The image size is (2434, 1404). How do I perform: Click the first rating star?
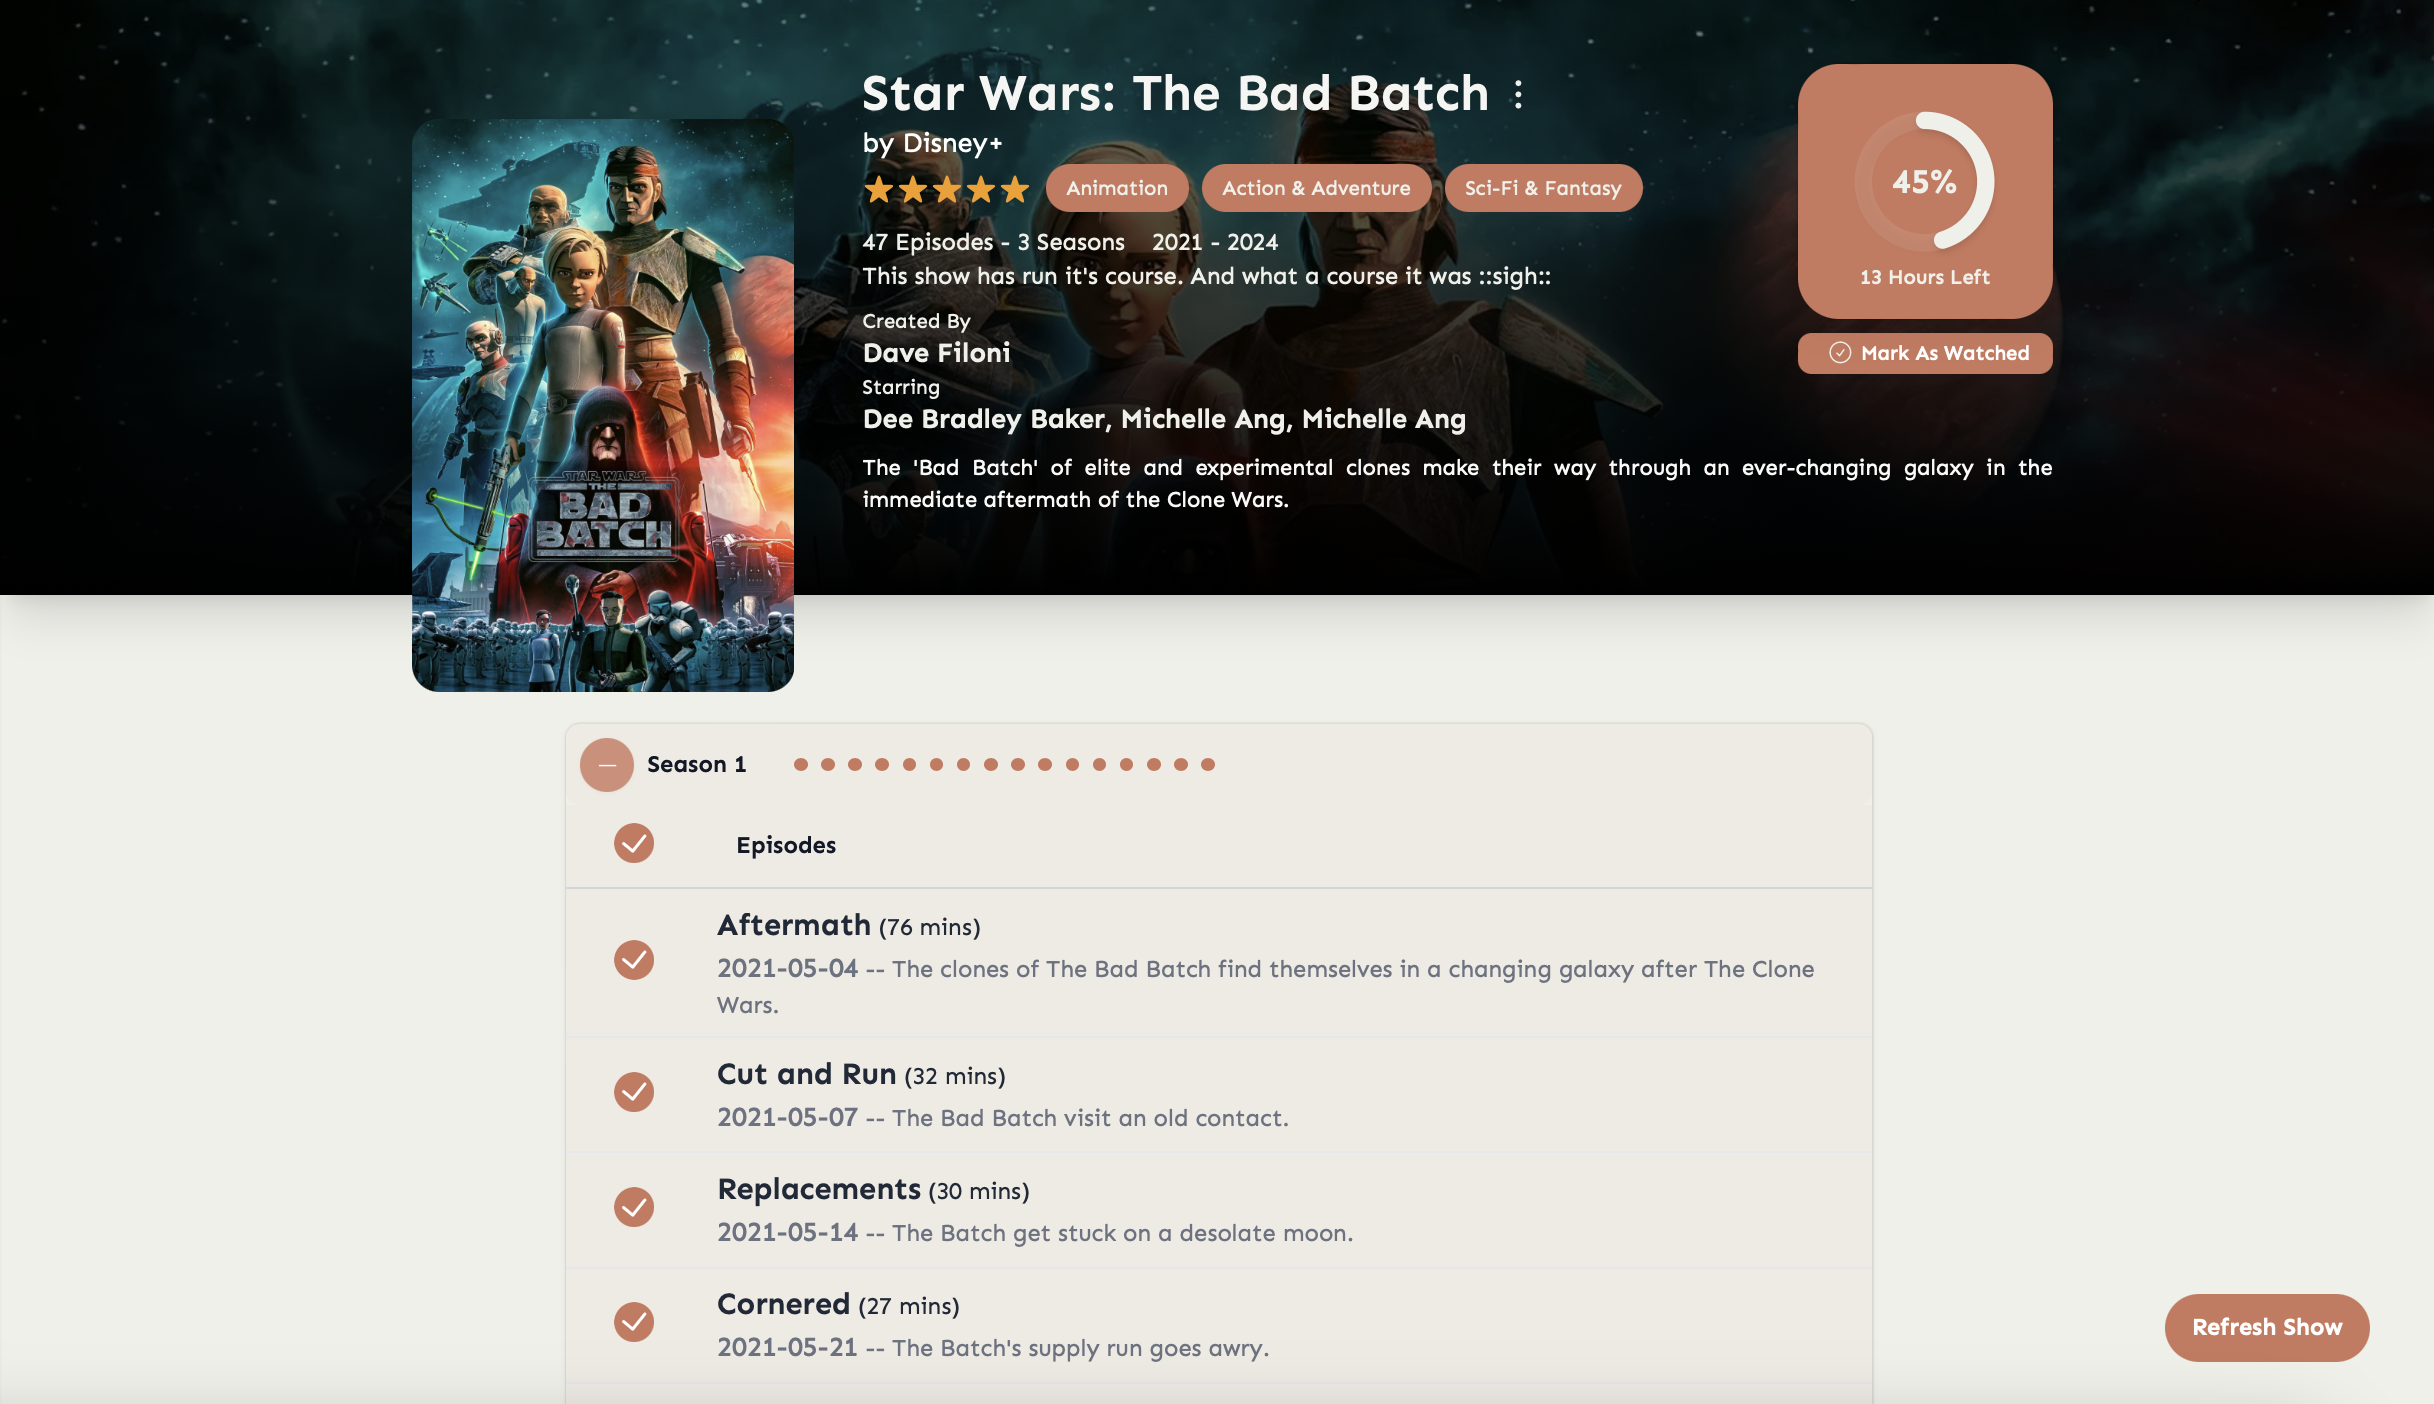[879, 189]
